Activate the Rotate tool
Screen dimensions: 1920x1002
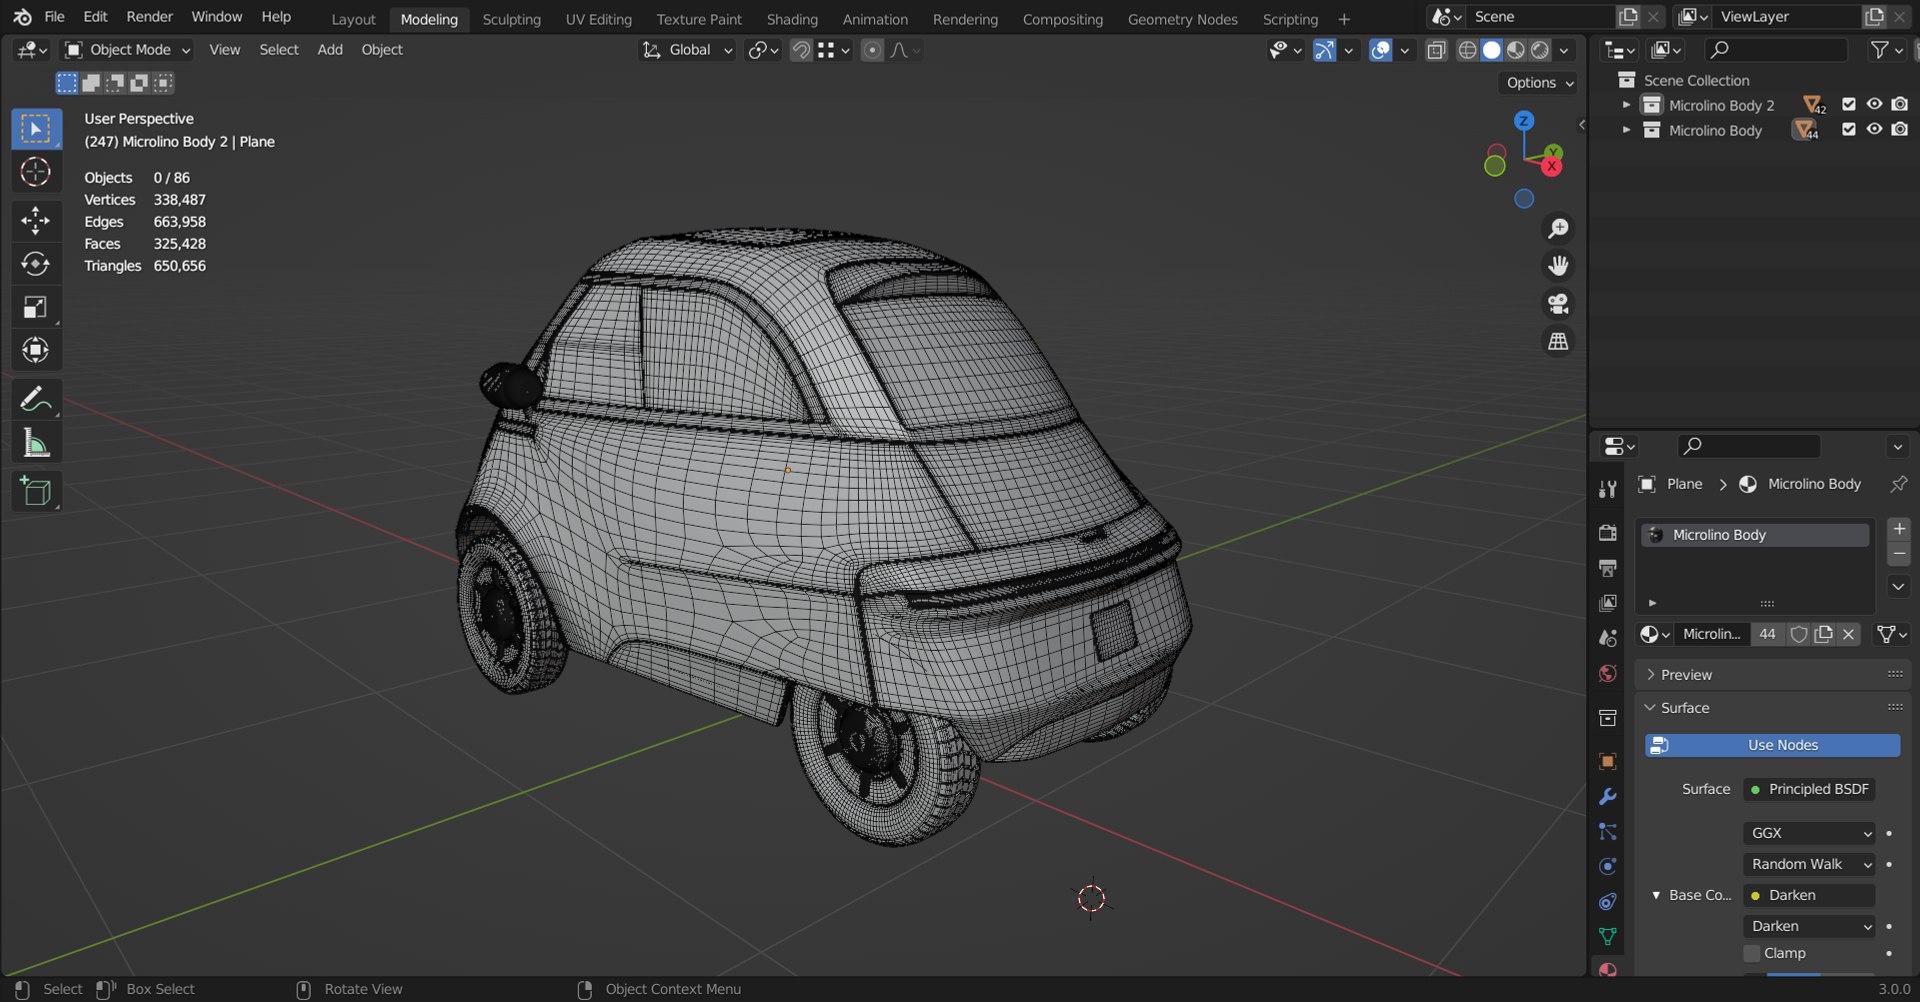tap(36, 263)
